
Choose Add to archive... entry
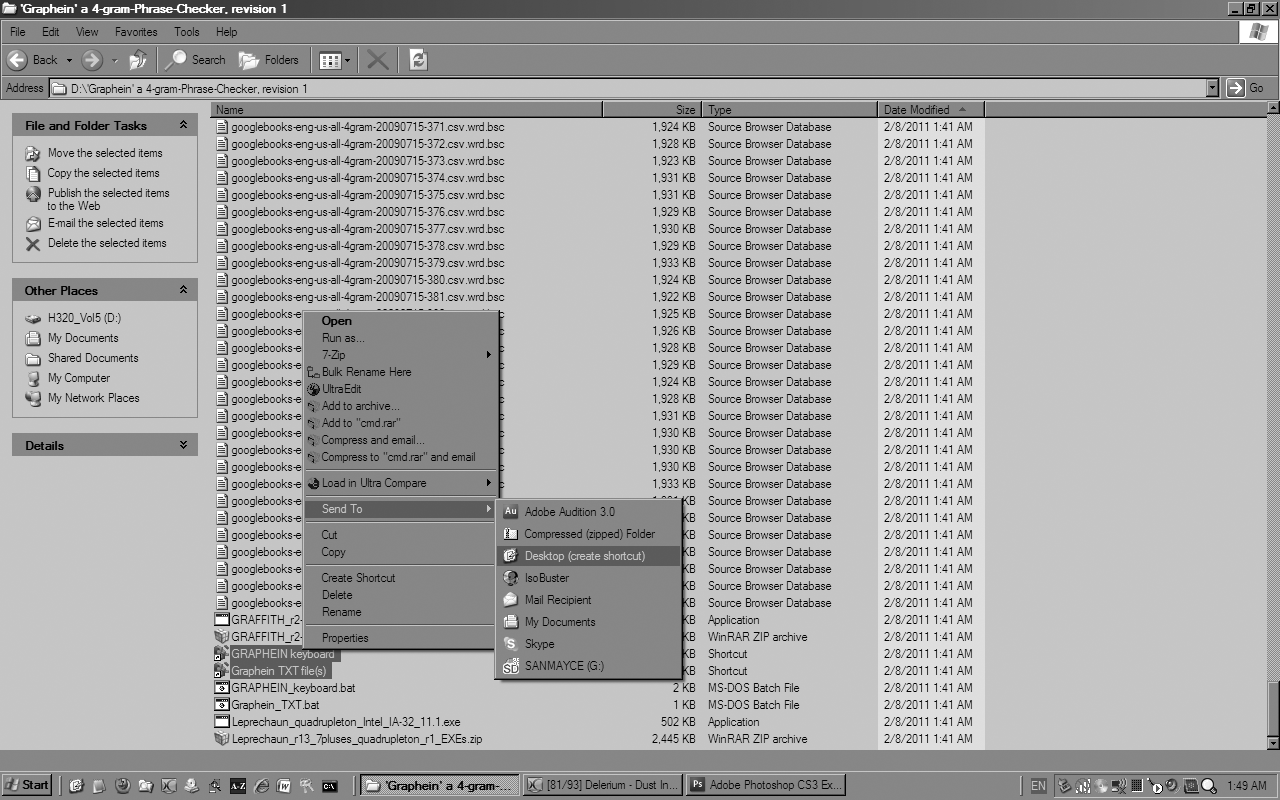(x=400, y=406)
